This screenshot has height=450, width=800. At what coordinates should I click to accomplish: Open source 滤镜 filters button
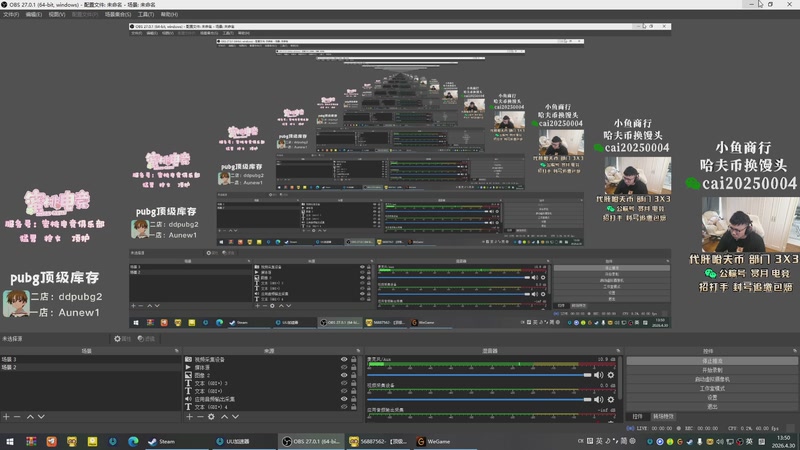click(x=146, y=339)
